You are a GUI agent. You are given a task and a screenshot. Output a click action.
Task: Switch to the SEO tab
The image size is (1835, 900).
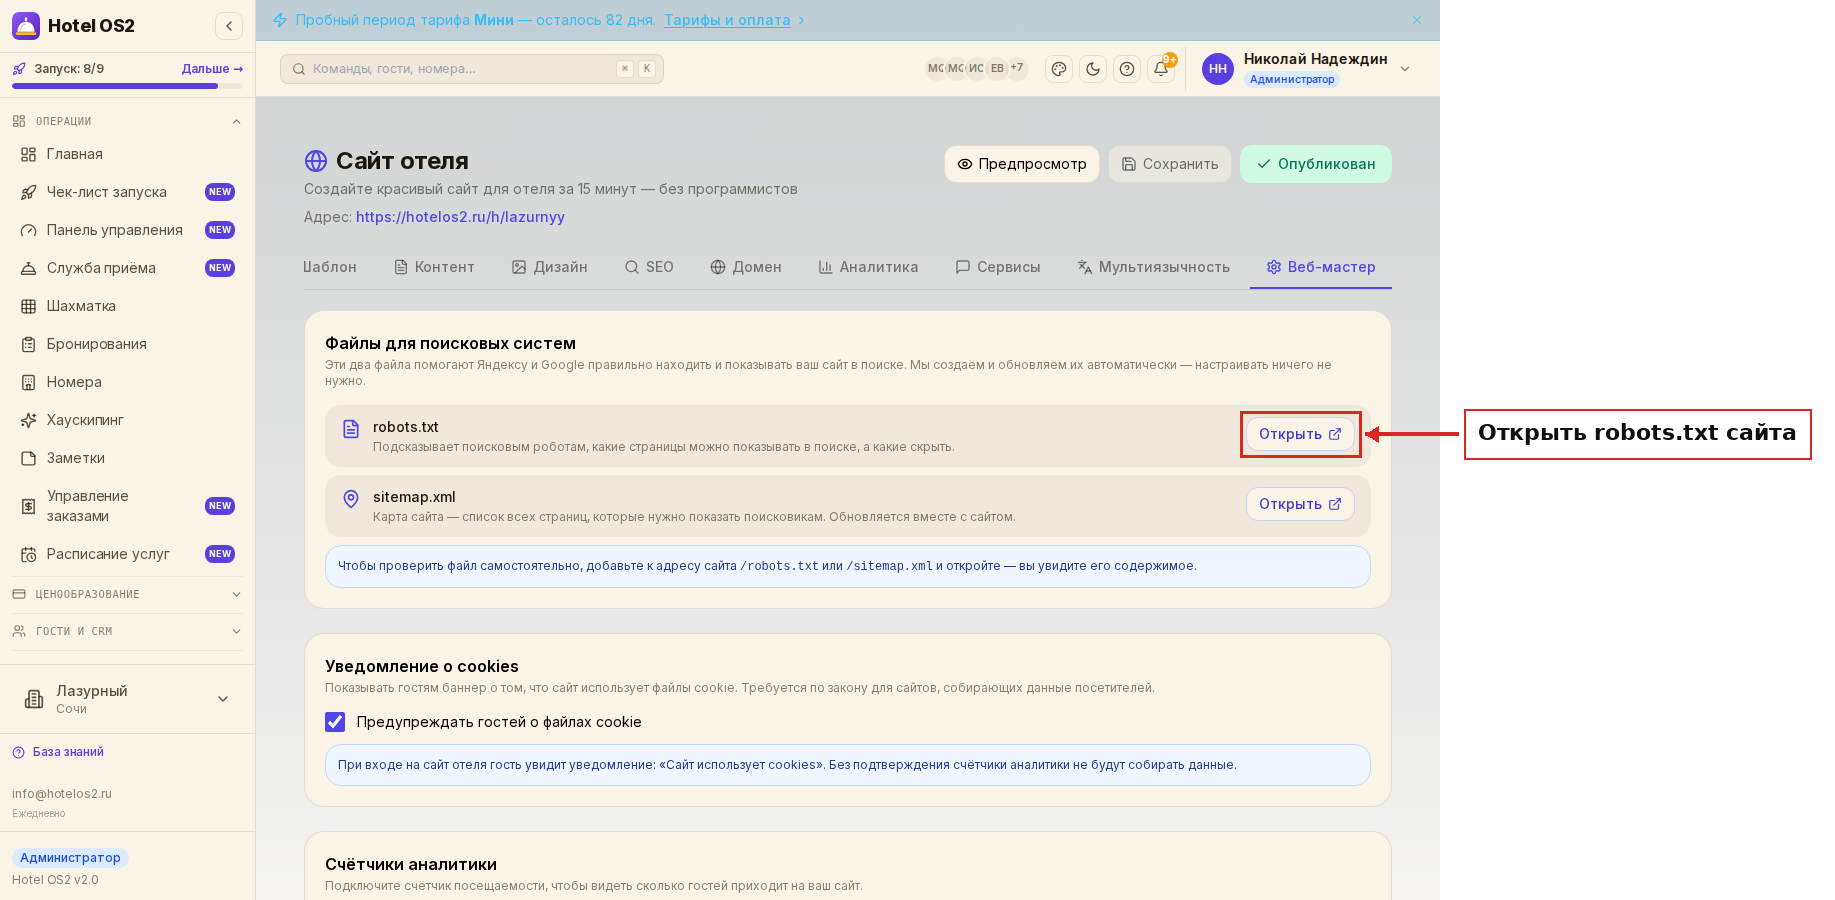click(649, 267)
